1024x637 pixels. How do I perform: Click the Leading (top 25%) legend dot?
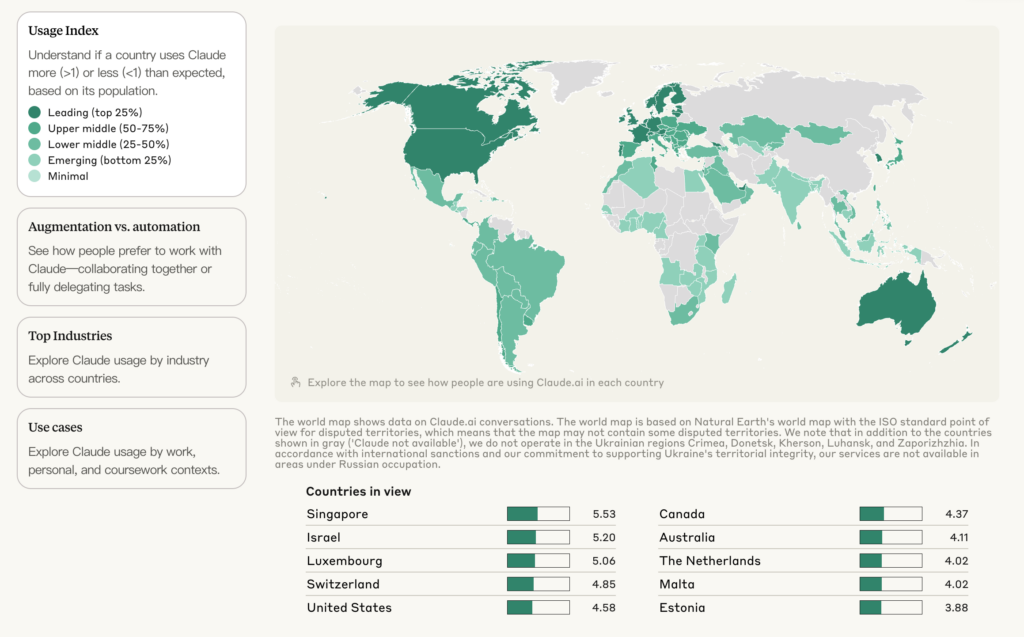(x=35, y=112)
